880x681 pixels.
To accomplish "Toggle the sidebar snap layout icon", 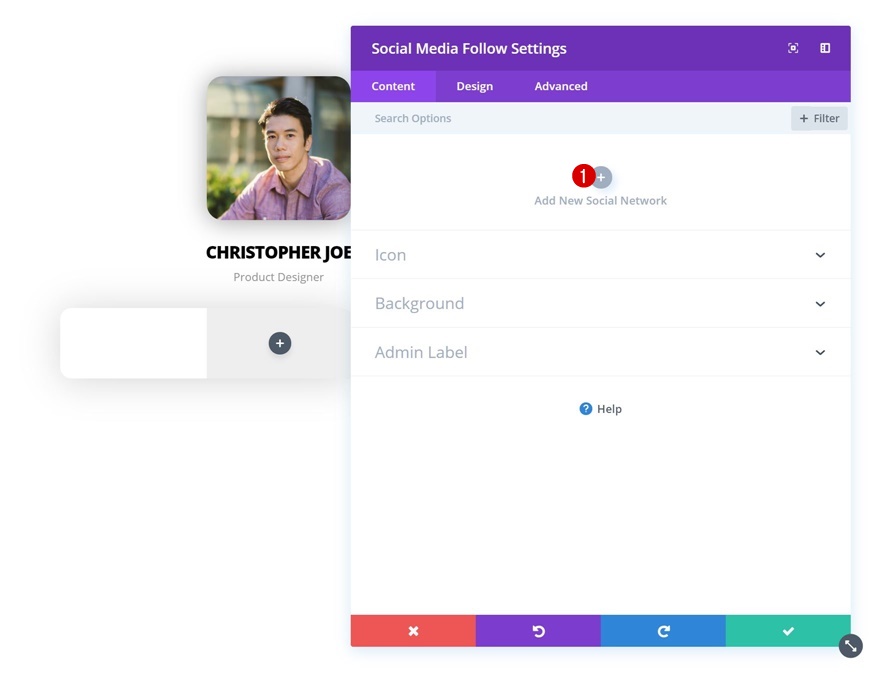I will click(x=825, y=48).
